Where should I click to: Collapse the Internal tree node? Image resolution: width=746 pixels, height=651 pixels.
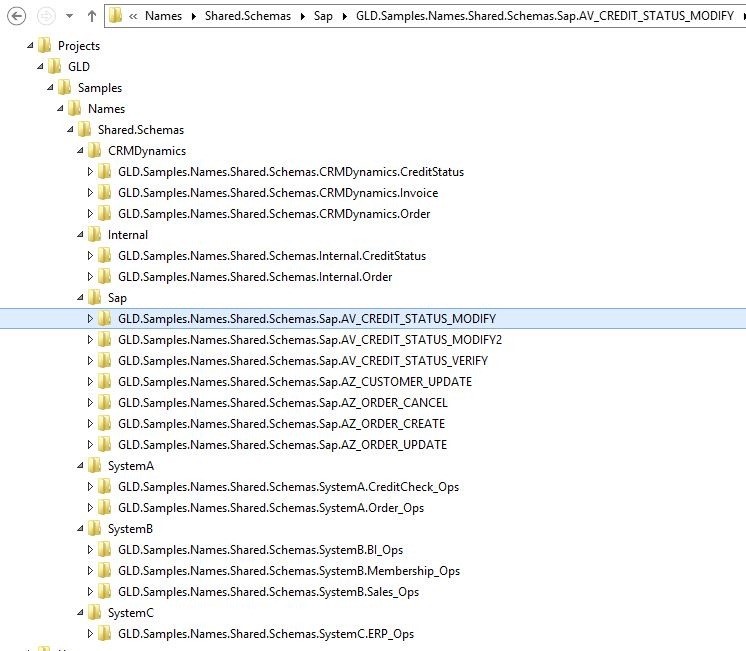pyautogui.click(x=80, y=234)
